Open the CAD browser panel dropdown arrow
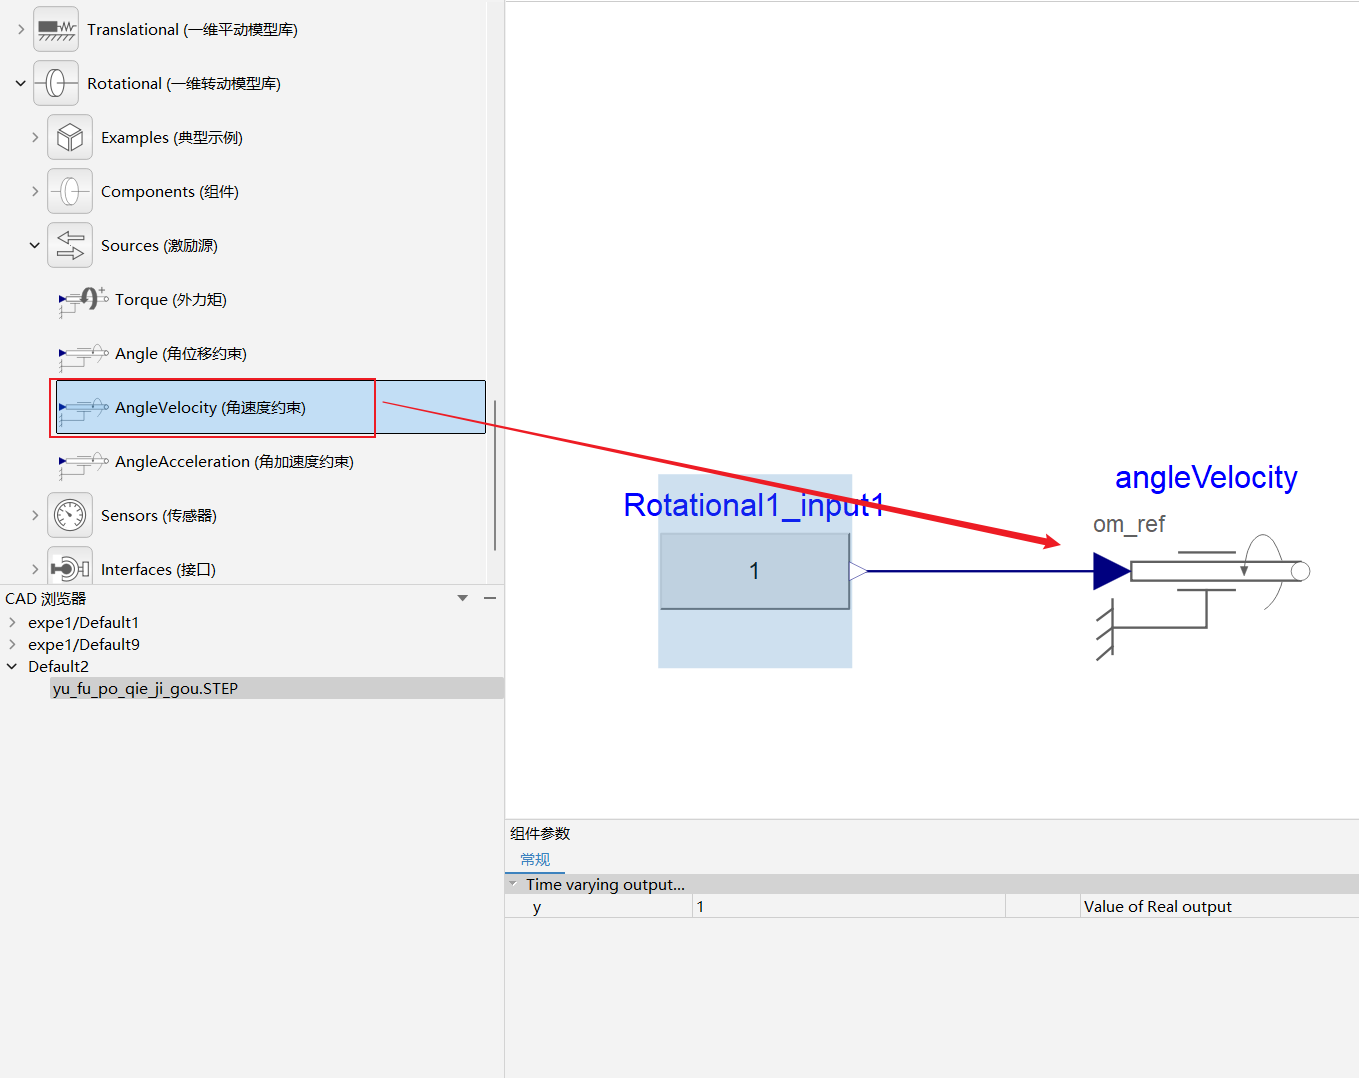Screen dimensions: 1359x1078 [x=462, y=598]
